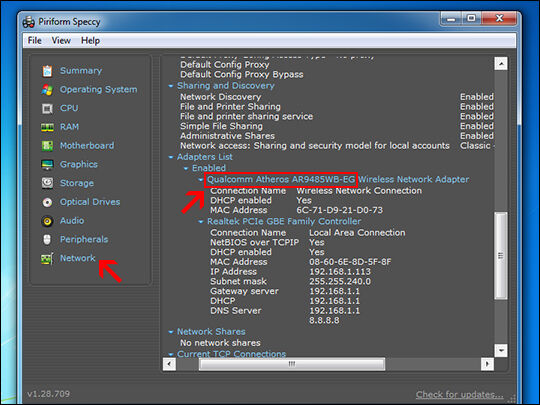540x405 pixels.
Task: Maximize the Speccy window
Action: pos(471,19)
